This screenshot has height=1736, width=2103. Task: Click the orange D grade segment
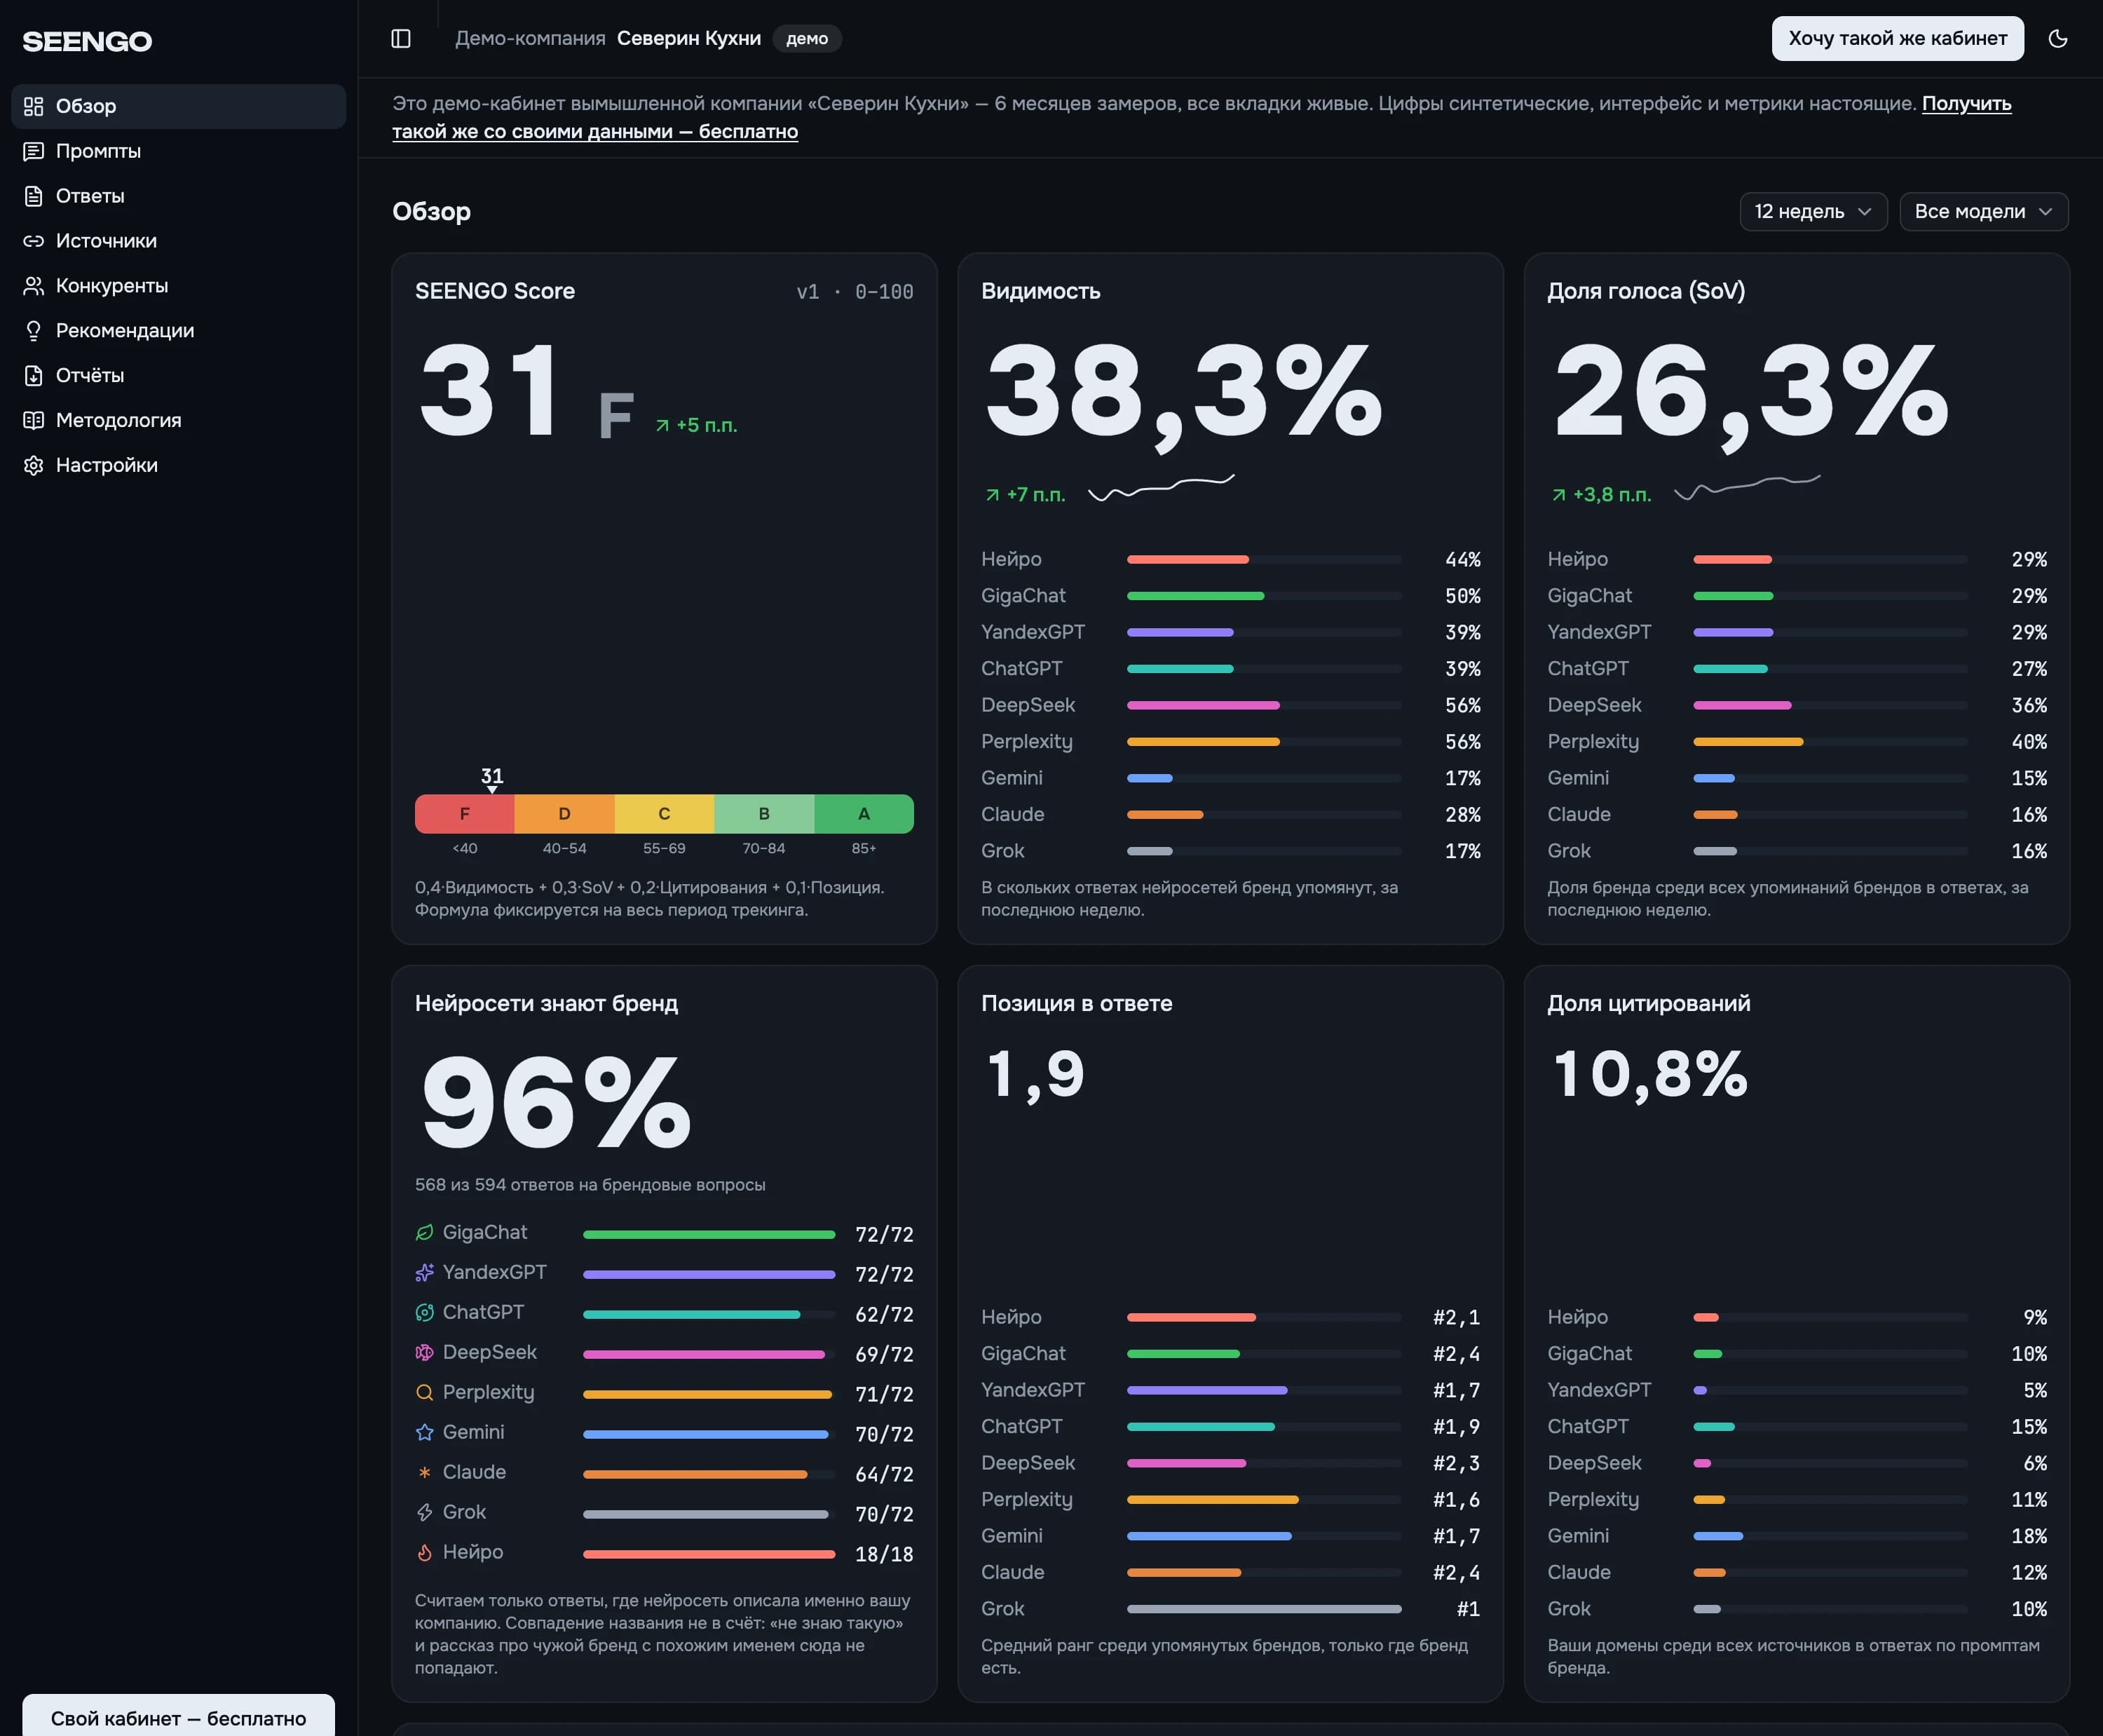(x=565, y=814)
